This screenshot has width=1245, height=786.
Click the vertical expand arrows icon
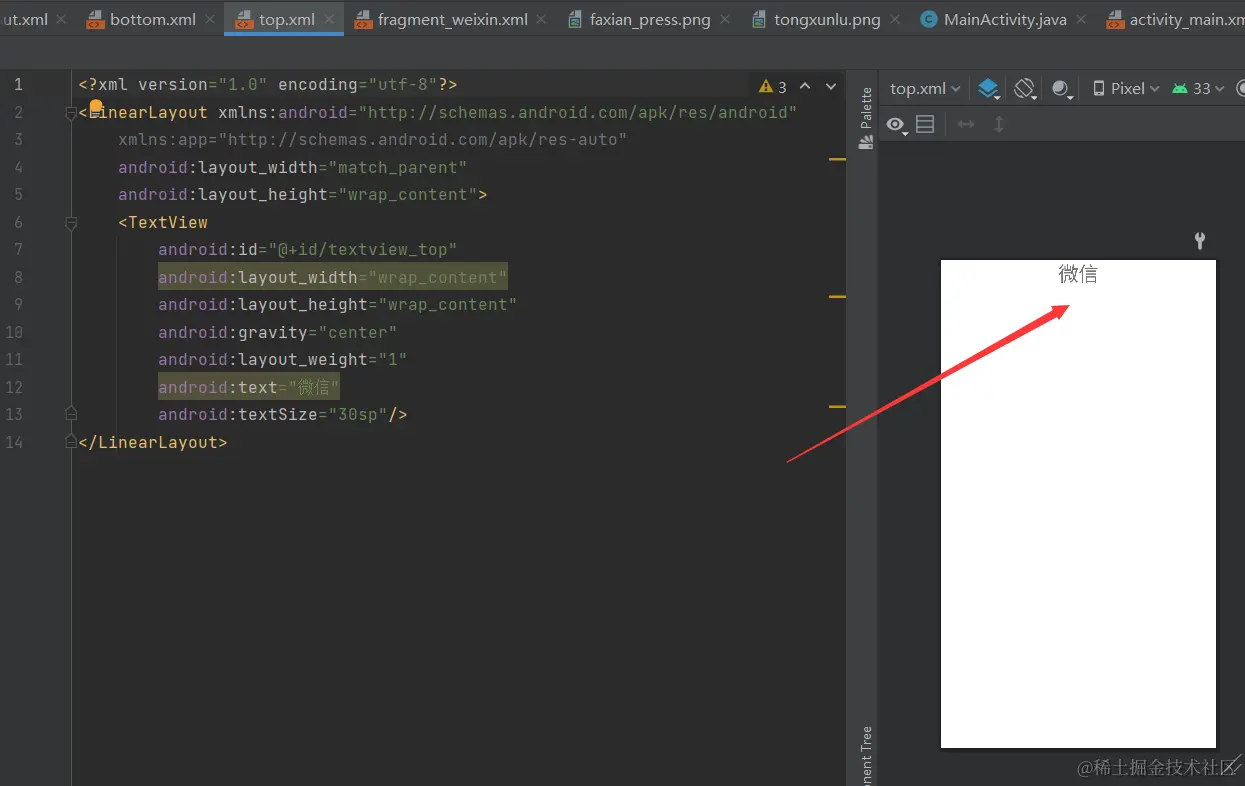(x=998, y=124)
